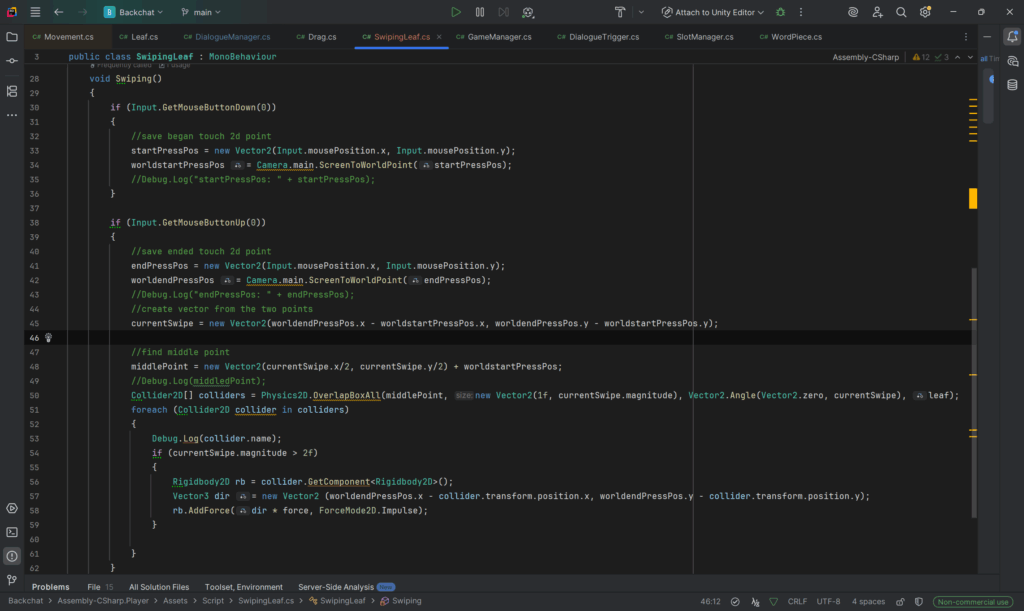Close the SwipingLeaf.cs tab
The height and width of the screenshot is (611, 1024).
coord(439,37)
